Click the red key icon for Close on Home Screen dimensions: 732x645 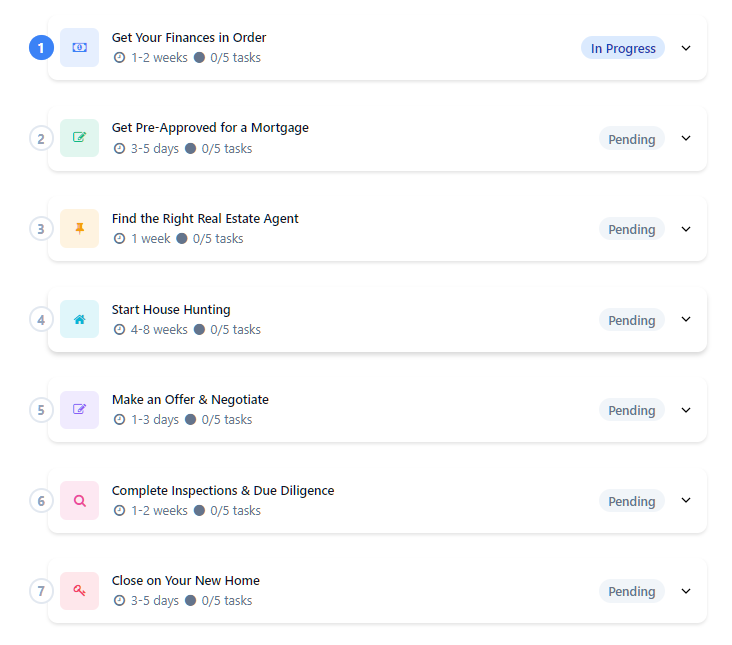pos(79,590)
